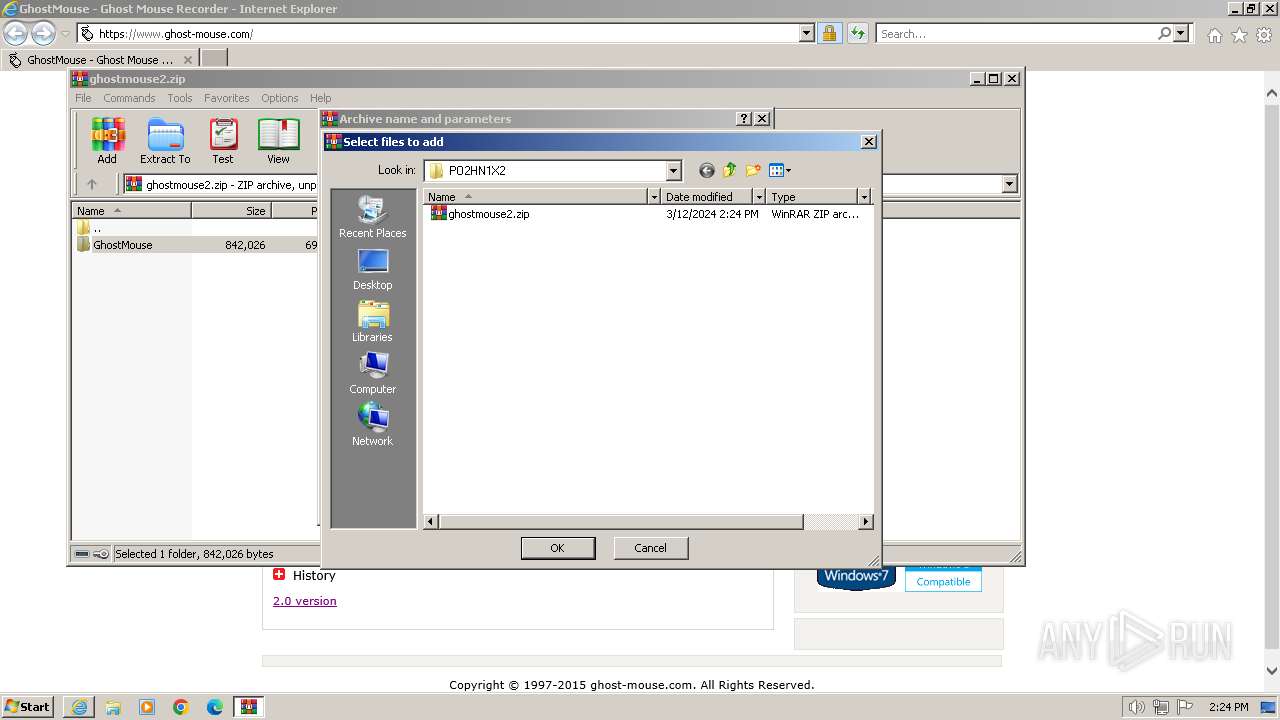Expand WinRAR archive path dropdown
Viewport: 1280px width, 720px height.
pos(1009,184)
